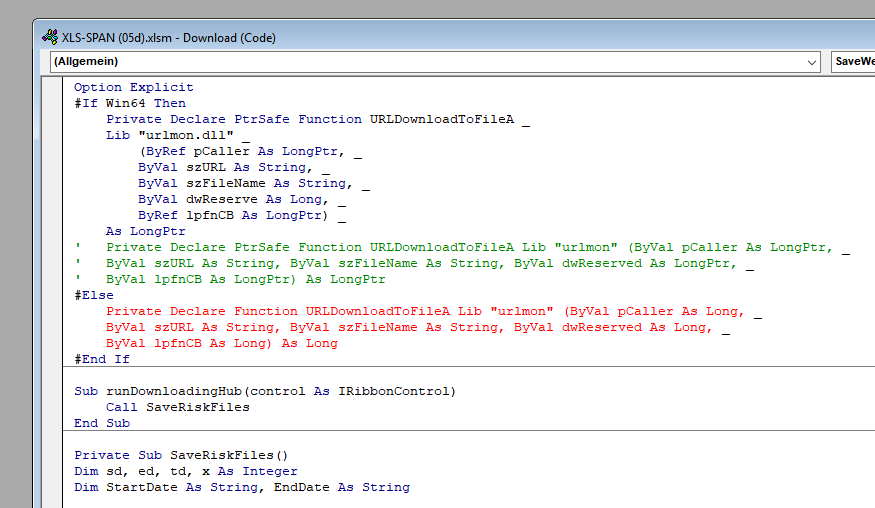This screenshot has height=508, width=875.
Task: Click the '#Else' directive line
Action: pyautogui.click(x=94, y=295)
